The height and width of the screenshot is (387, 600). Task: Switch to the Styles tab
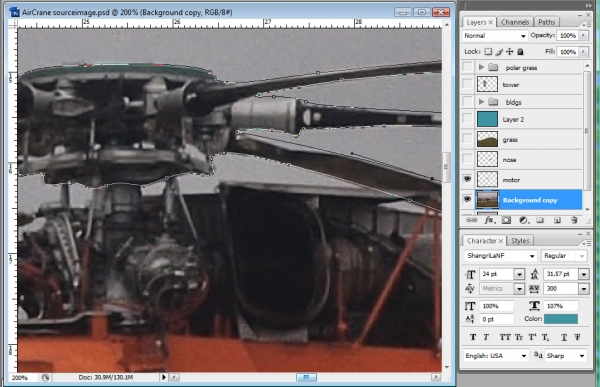tap(520, 241)
